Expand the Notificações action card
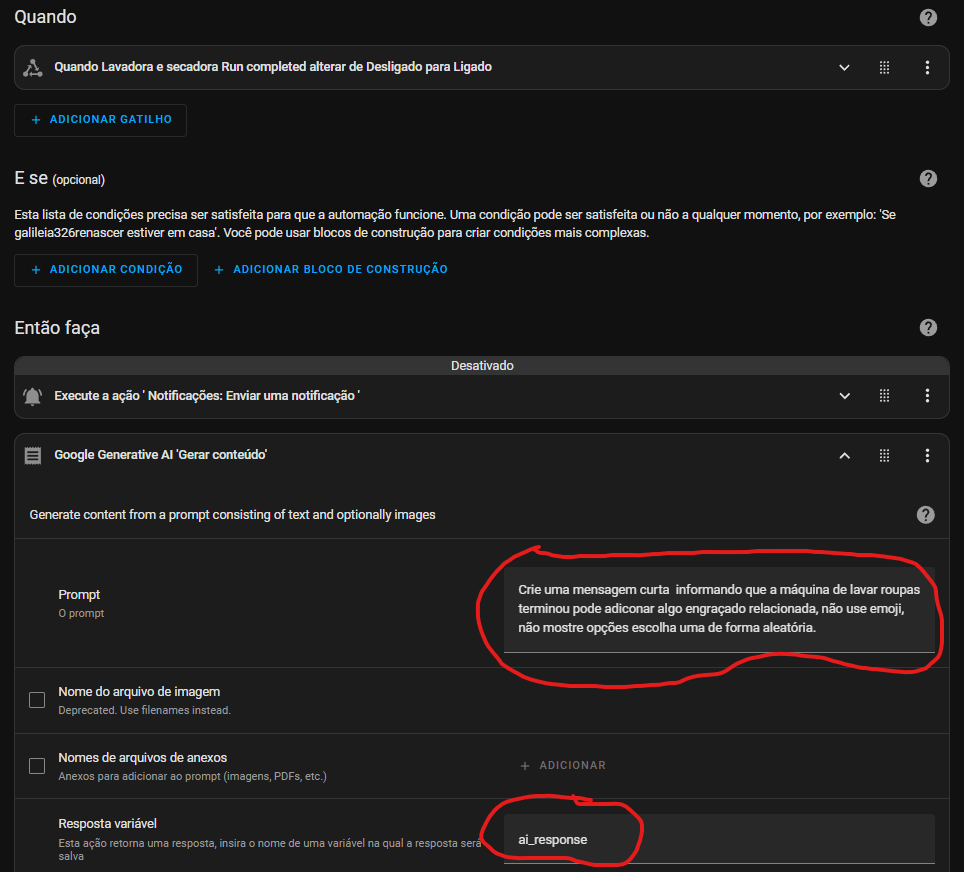 [844, 396]
